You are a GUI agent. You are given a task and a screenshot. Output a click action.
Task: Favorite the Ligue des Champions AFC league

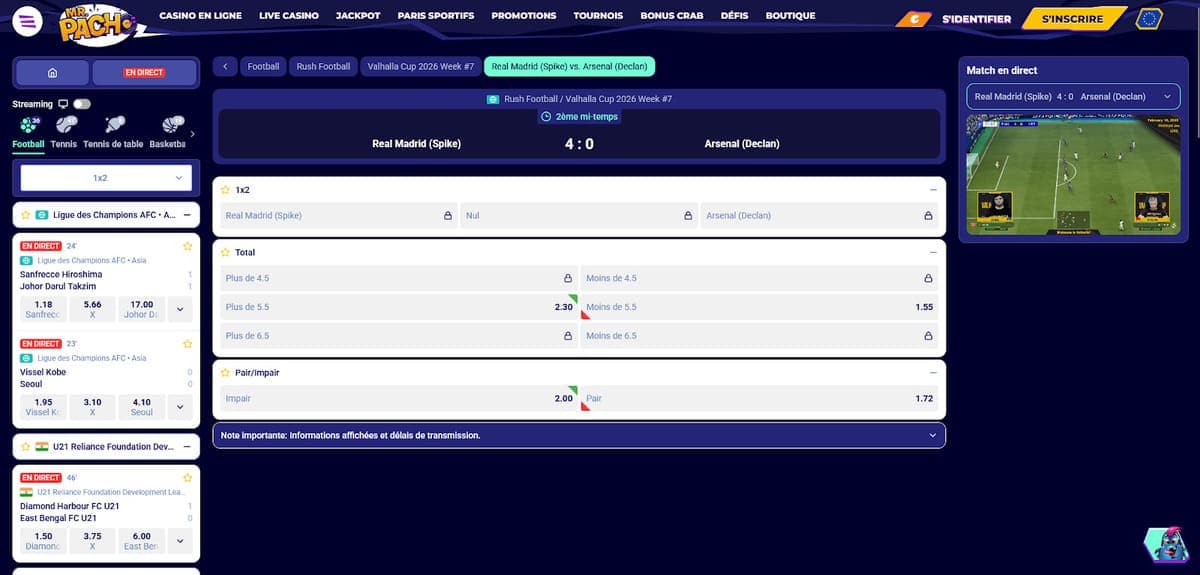click(25, 215)
